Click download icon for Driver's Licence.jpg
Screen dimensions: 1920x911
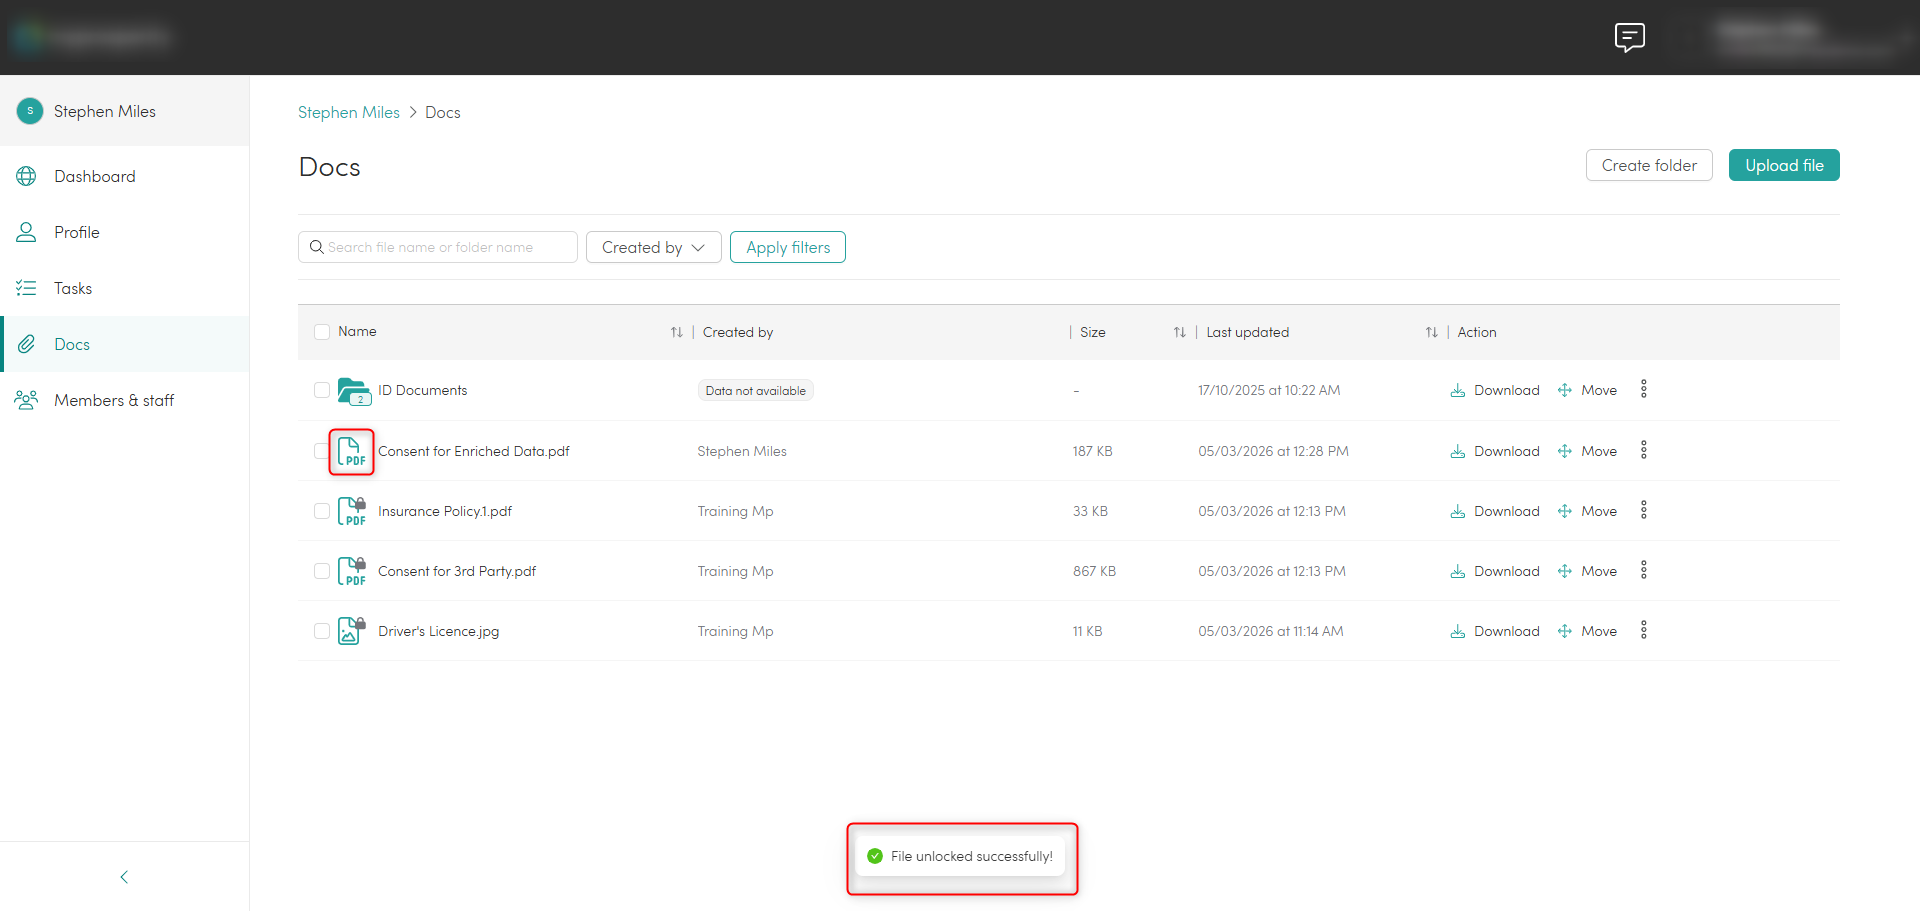tap(1458, 631)
